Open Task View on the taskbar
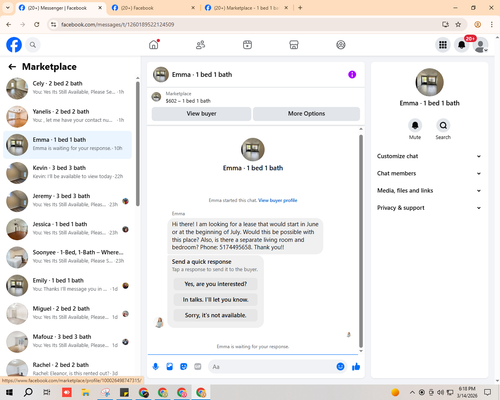 coord(47,392)
